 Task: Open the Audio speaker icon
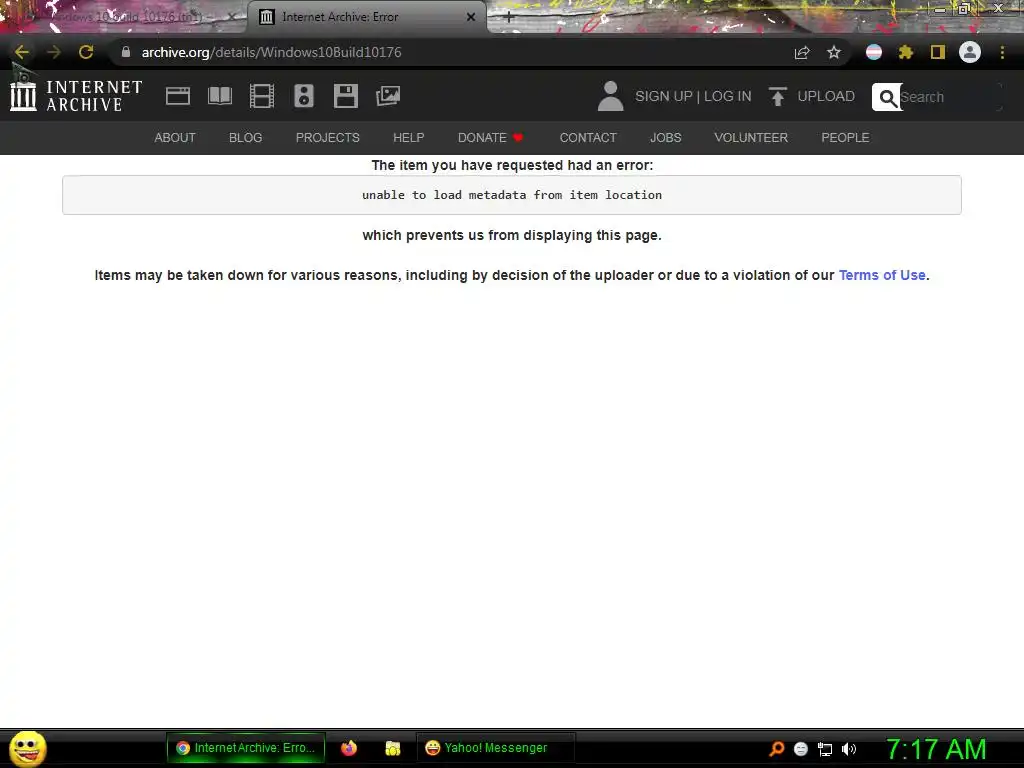(304, 96)
